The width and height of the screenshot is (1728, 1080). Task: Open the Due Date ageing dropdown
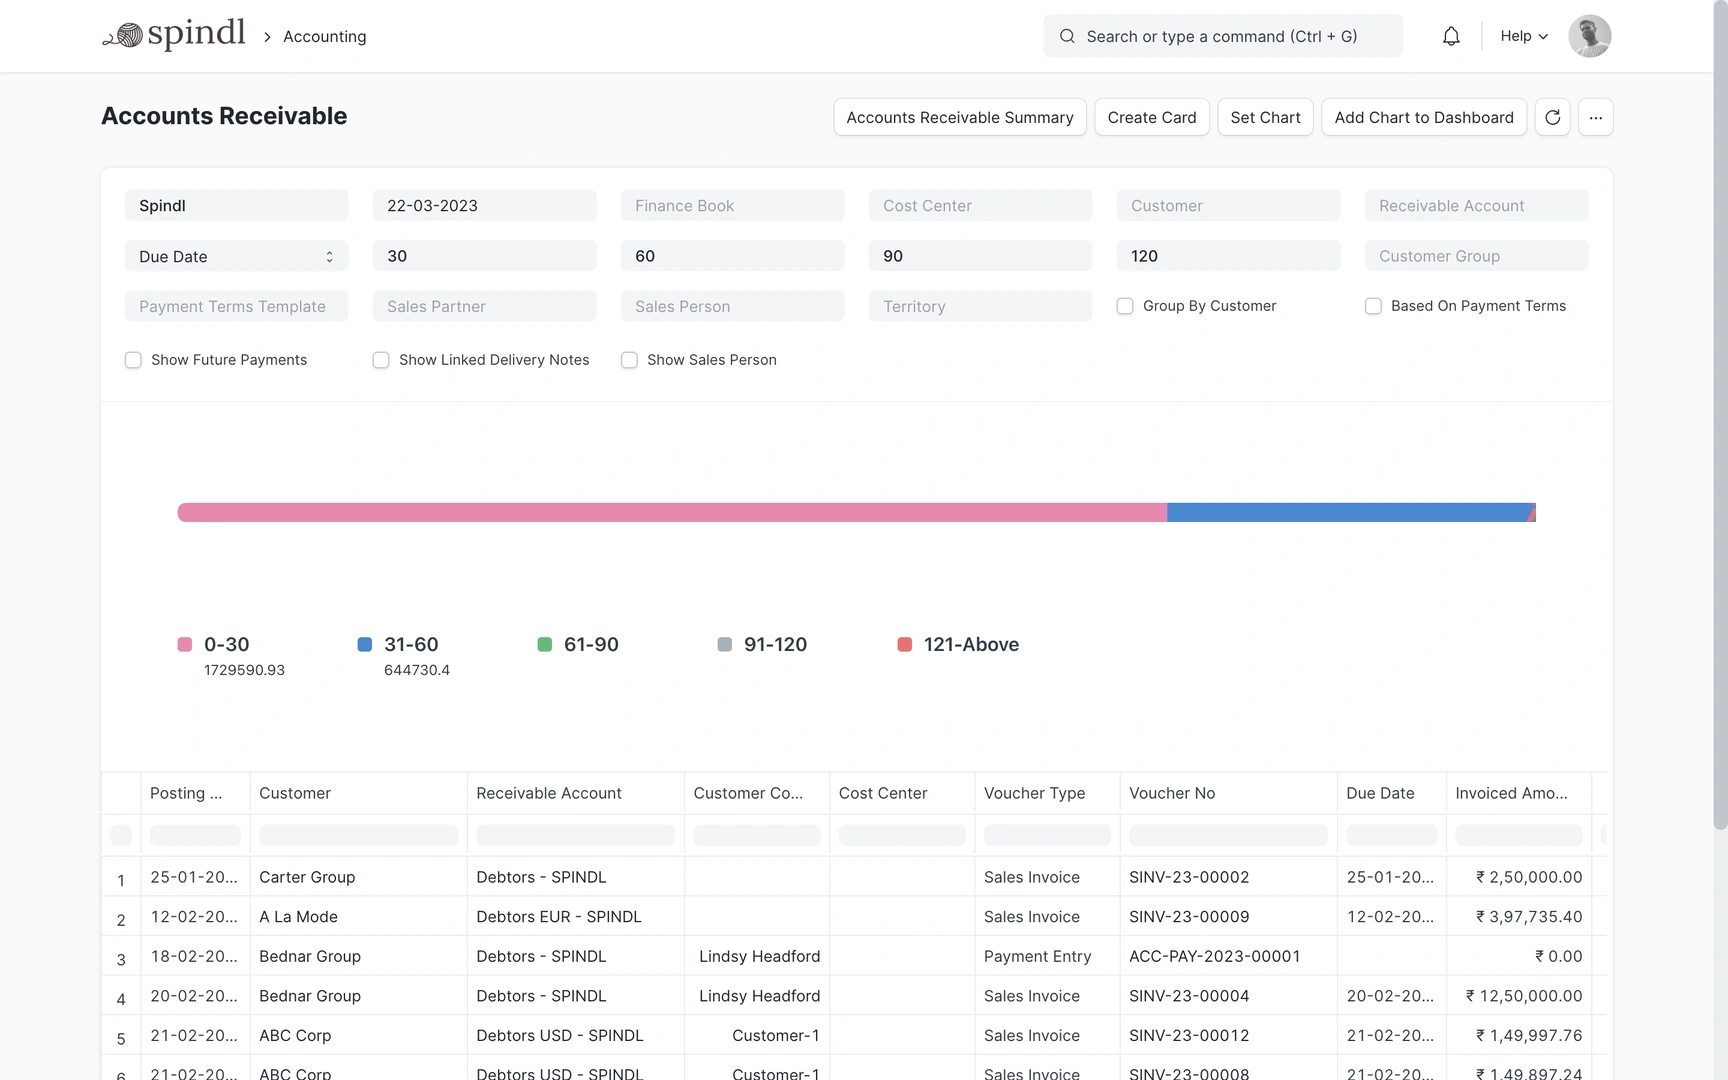(236, 256)
